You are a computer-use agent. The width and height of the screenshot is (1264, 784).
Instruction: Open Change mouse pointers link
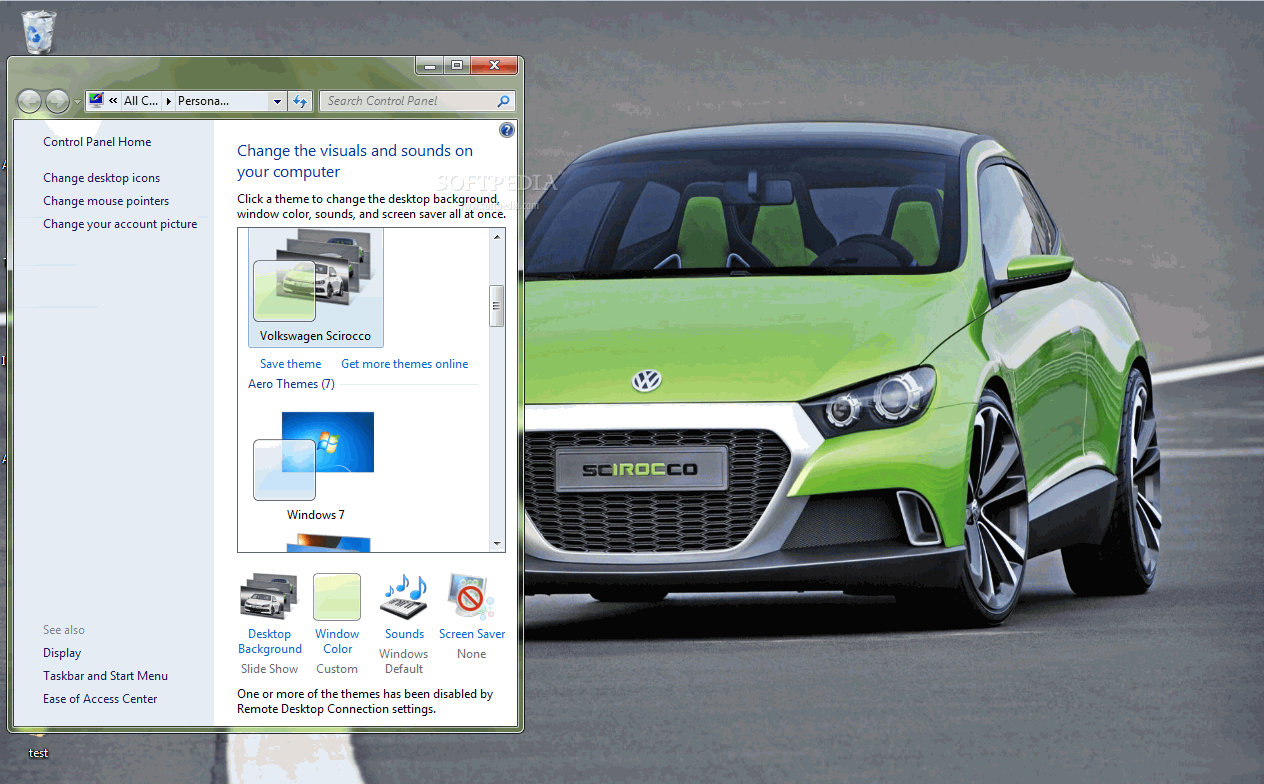click(106, 201)
